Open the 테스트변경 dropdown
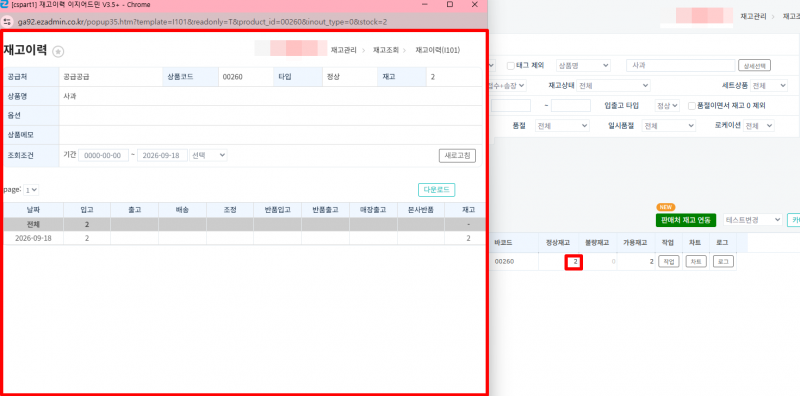This screenshot has width=800, height=396. (753, 220)
